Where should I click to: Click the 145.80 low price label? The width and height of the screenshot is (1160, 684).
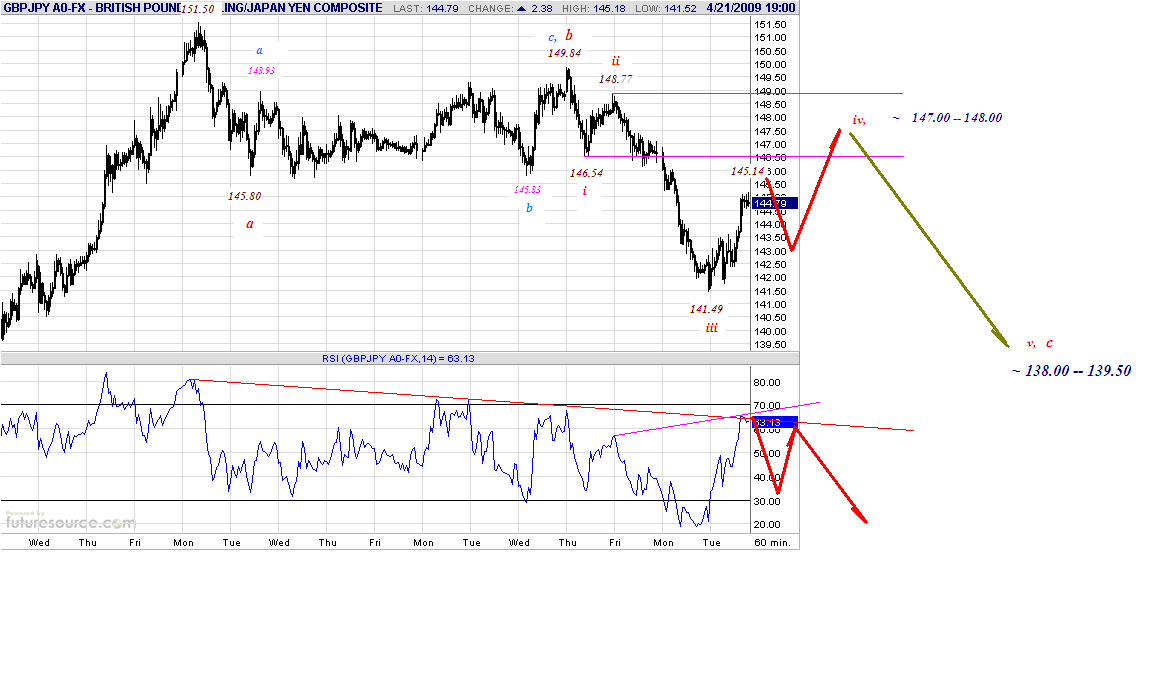(x=244, y=197)
